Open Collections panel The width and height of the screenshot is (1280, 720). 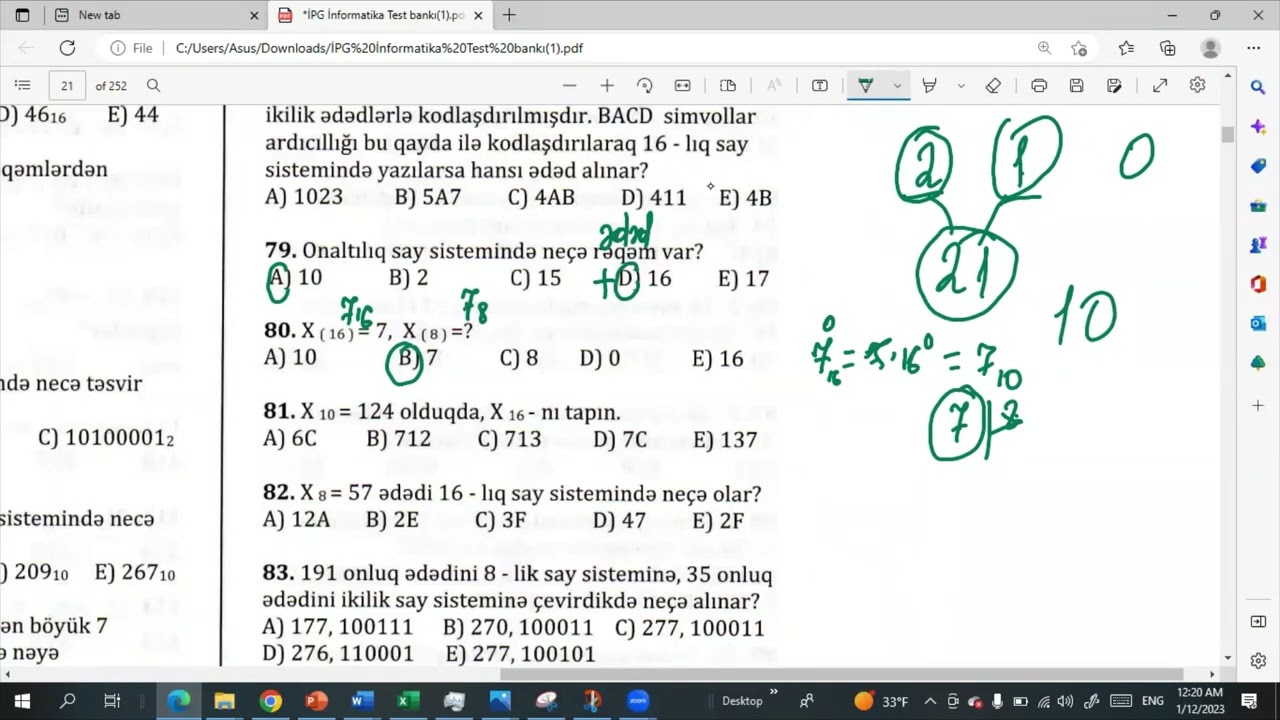[1168, 48]
